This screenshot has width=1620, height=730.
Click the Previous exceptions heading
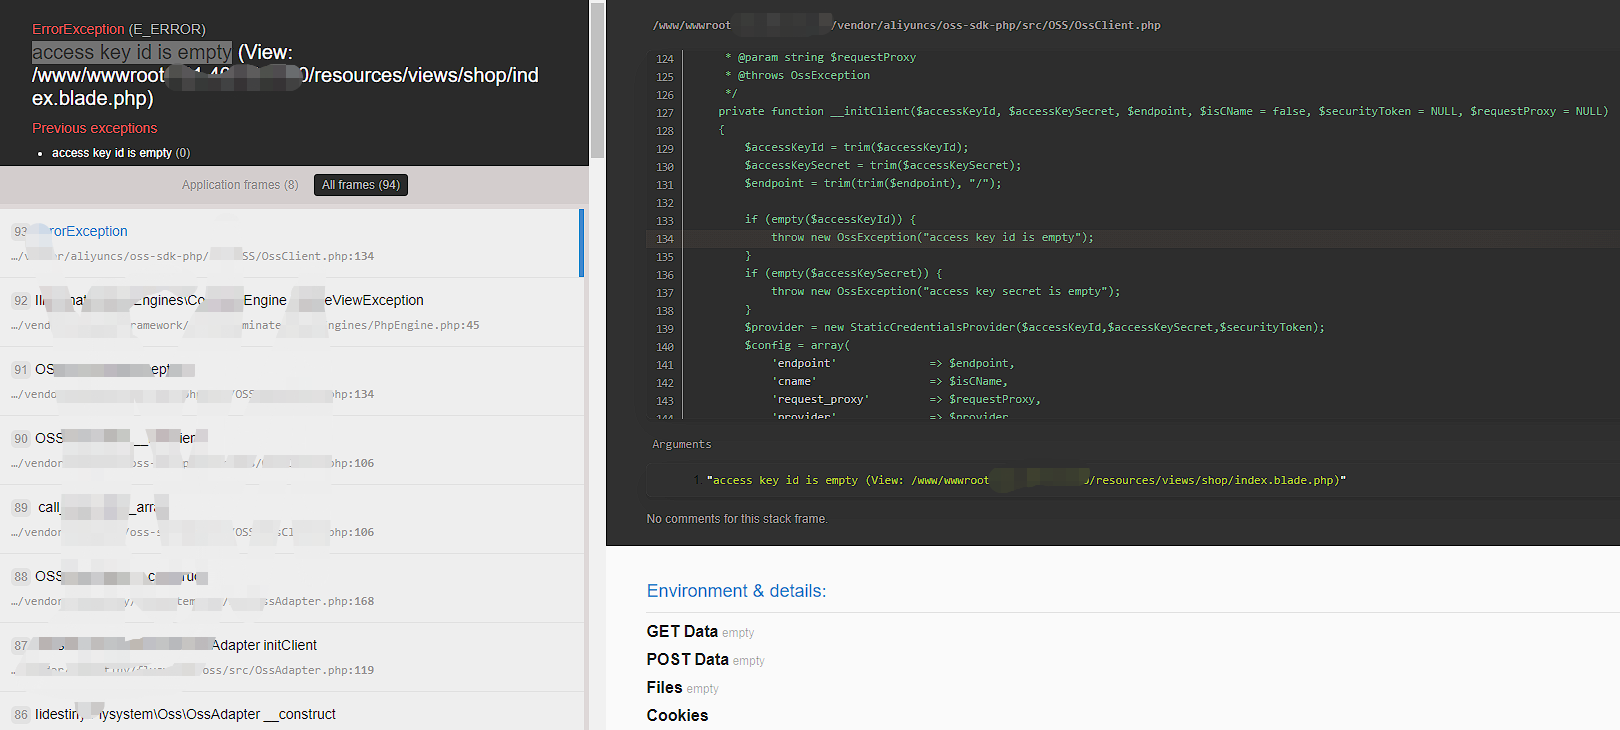coord(95,128)
